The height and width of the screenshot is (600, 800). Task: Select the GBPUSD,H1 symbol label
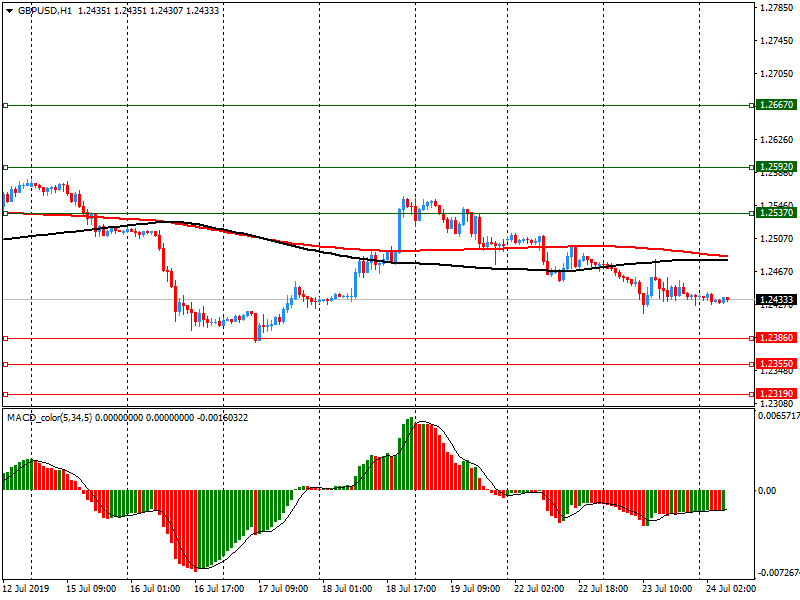point(45,11)
